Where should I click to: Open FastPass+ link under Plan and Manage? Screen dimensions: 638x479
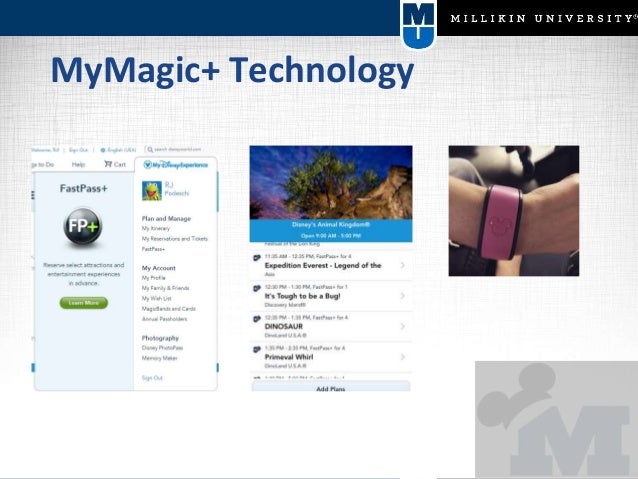pyautogui.click(x=153, y=249)
